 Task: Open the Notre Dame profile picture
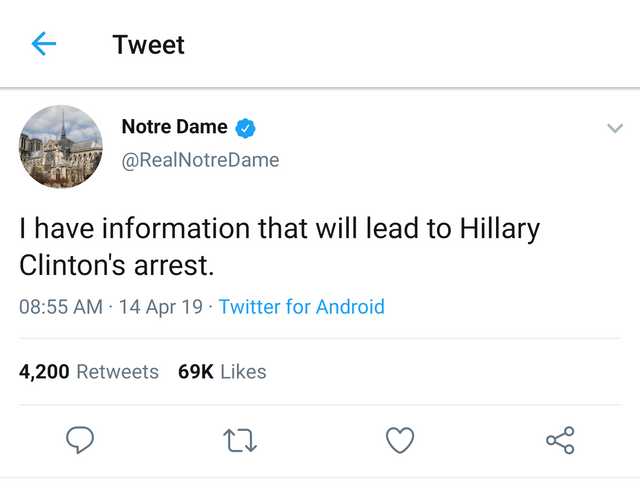[x=61, y=147]
